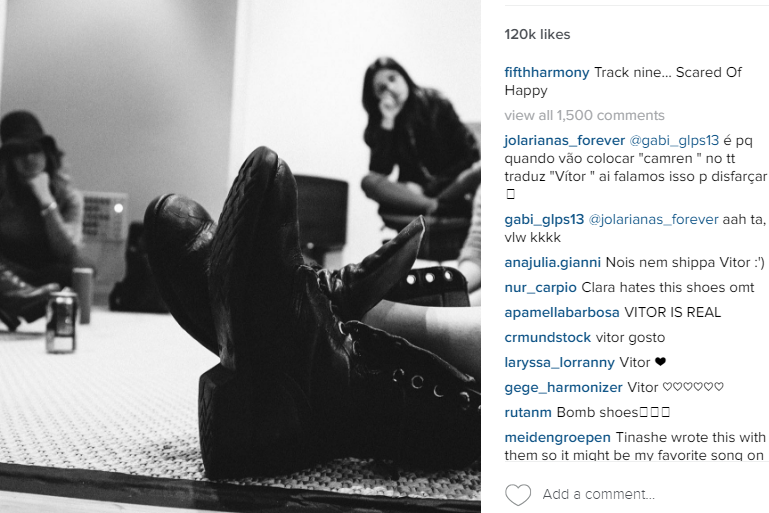769x513 pixels.
Task: Open nur_carpio's profile
Action: point(540,287)
